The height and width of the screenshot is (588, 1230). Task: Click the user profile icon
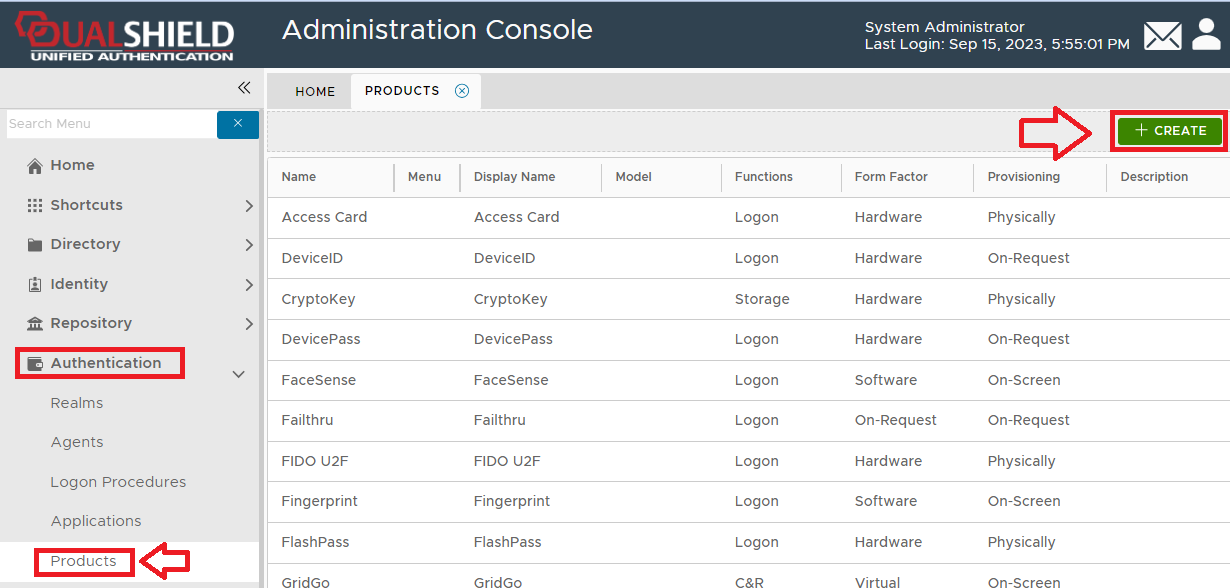(1206, 35)
